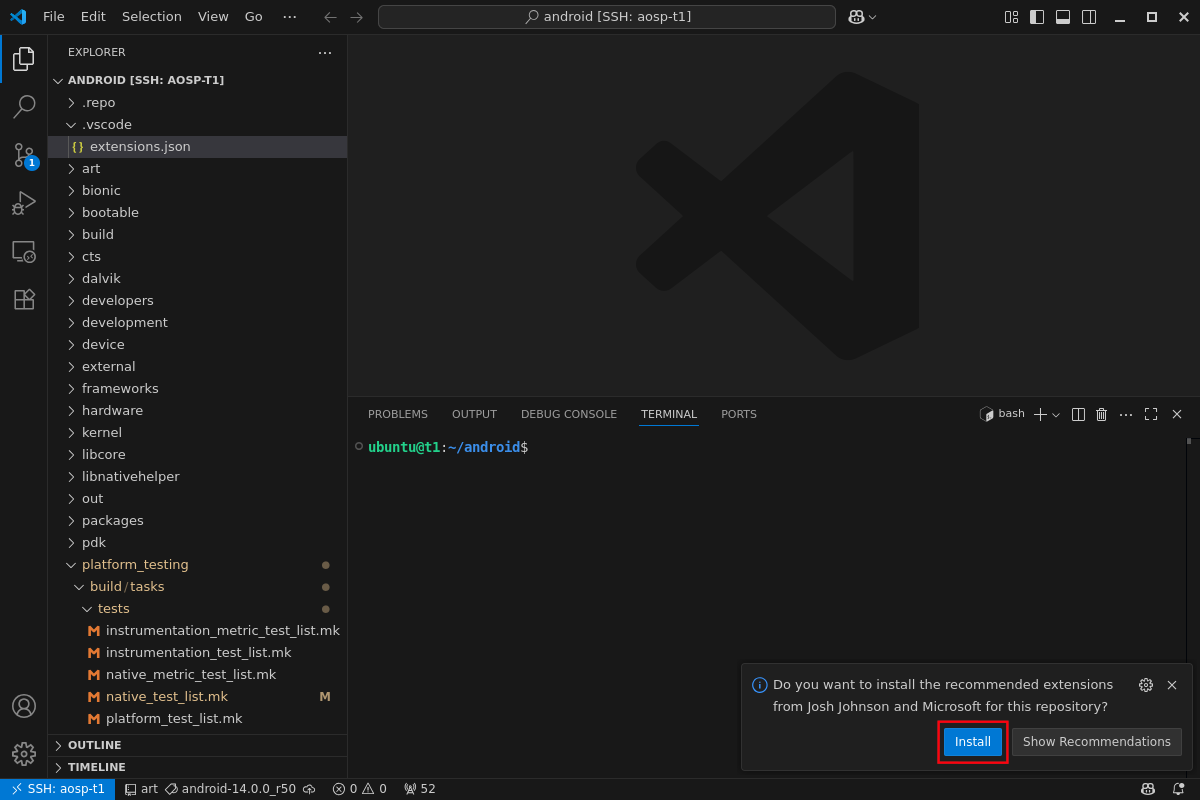
Task: Open the Go menu
Action: (254, 17)
